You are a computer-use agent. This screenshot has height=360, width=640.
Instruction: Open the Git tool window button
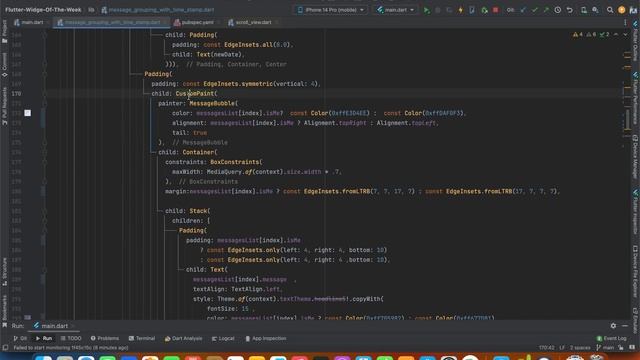[20, 338]
